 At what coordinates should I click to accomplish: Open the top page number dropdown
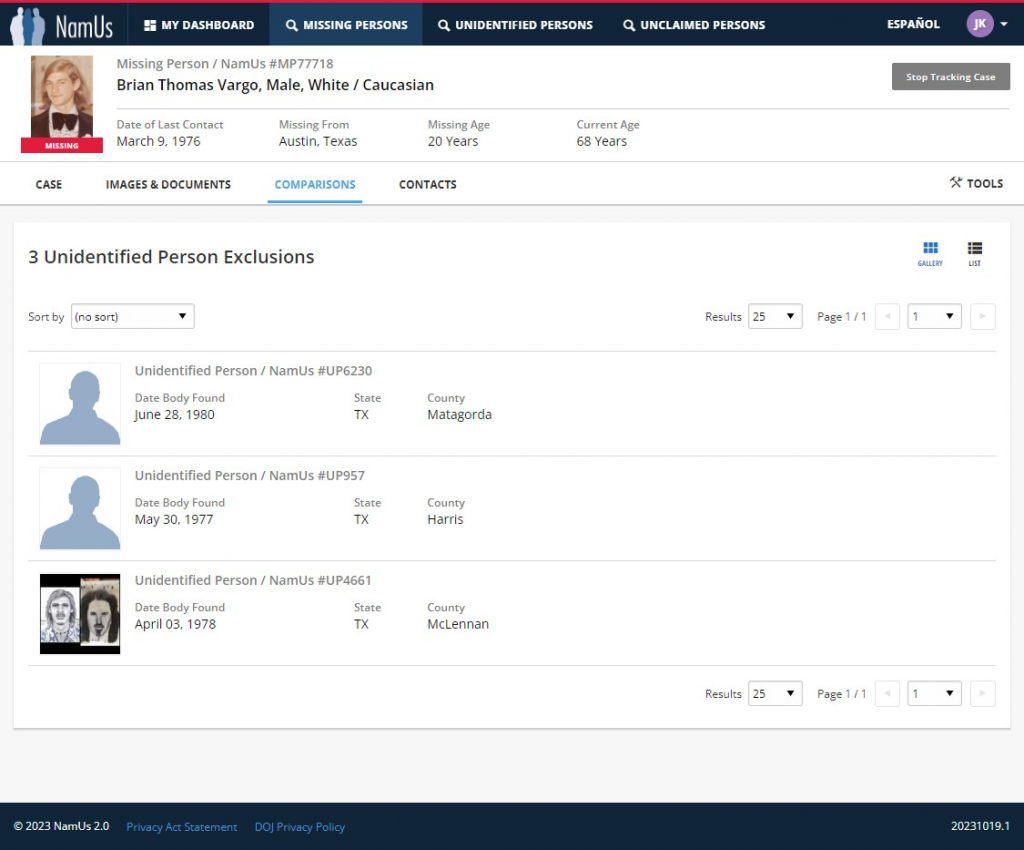tap(934, 317)
